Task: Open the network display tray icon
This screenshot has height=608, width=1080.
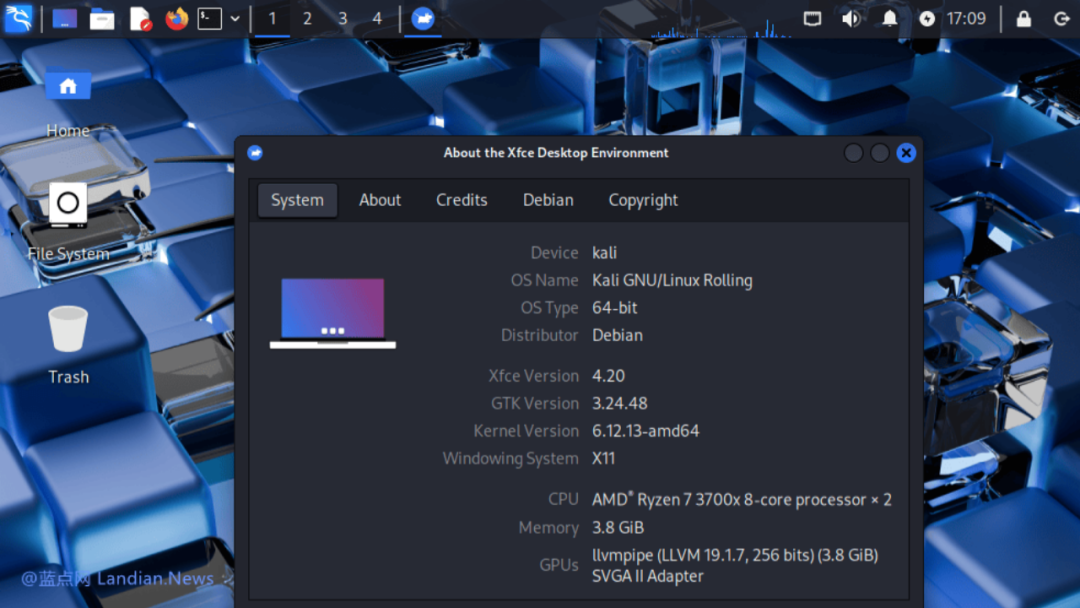Action: [812, 19]
